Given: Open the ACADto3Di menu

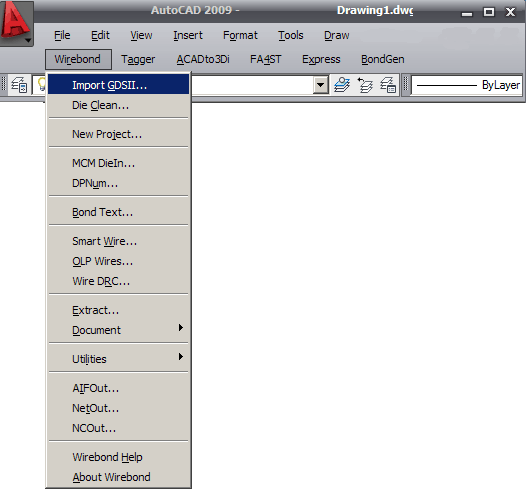Looking at the screenshot, I should (203, 59).
